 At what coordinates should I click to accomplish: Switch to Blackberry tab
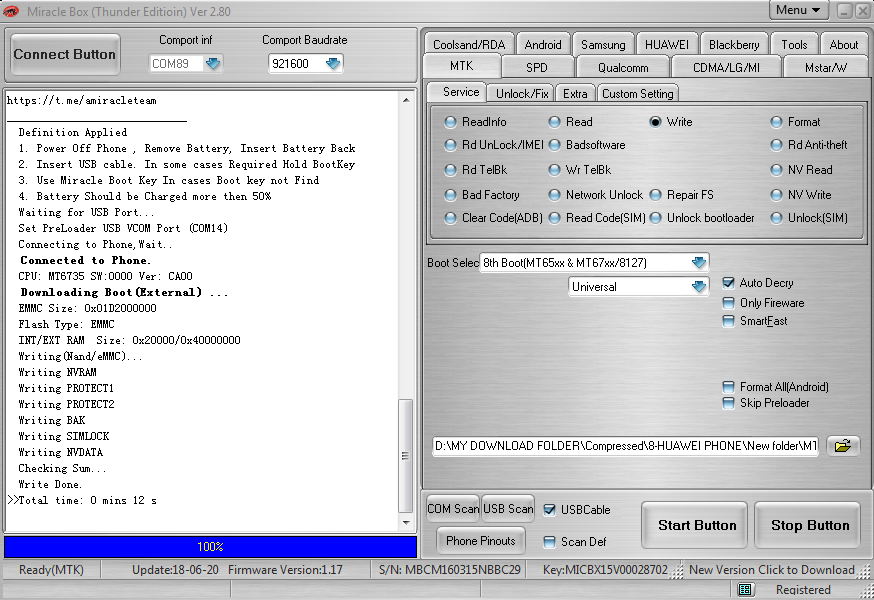click(734, 44)
